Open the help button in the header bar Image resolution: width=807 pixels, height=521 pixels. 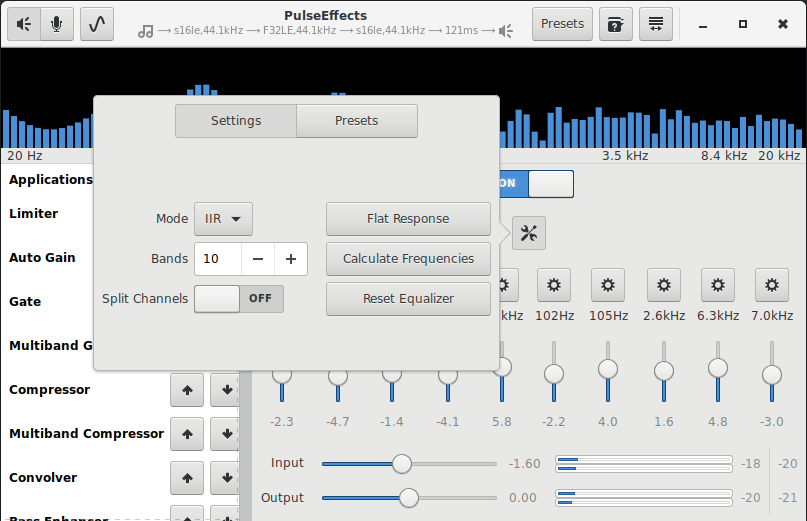tap(616, 24)
